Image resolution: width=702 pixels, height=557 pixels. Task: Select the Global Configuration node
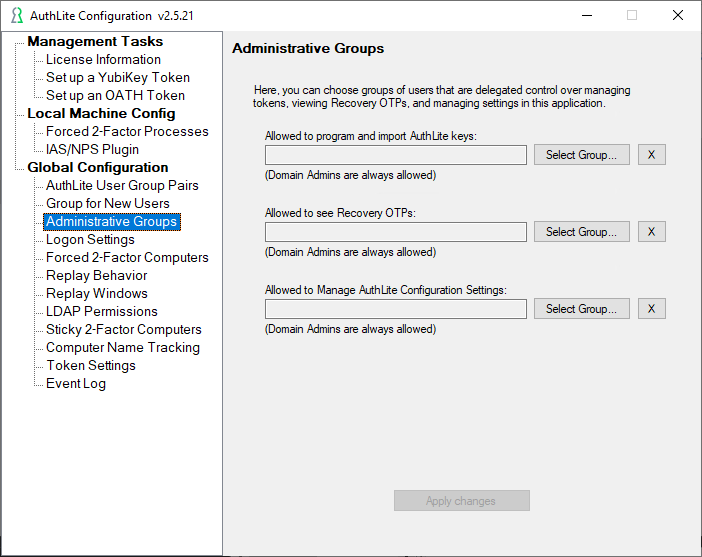click(98, 167)
